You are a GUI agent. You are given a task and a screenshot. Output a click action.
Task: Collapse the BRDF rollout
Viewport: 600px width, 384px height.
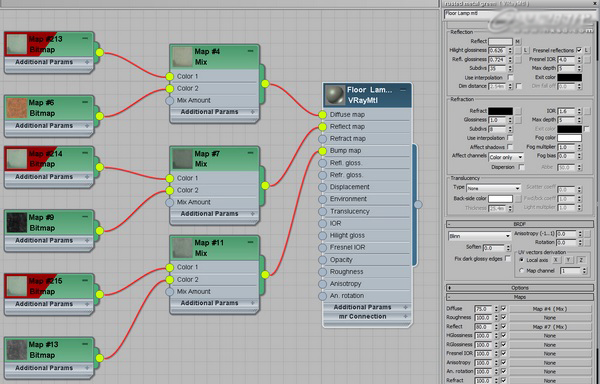point(519,224)
